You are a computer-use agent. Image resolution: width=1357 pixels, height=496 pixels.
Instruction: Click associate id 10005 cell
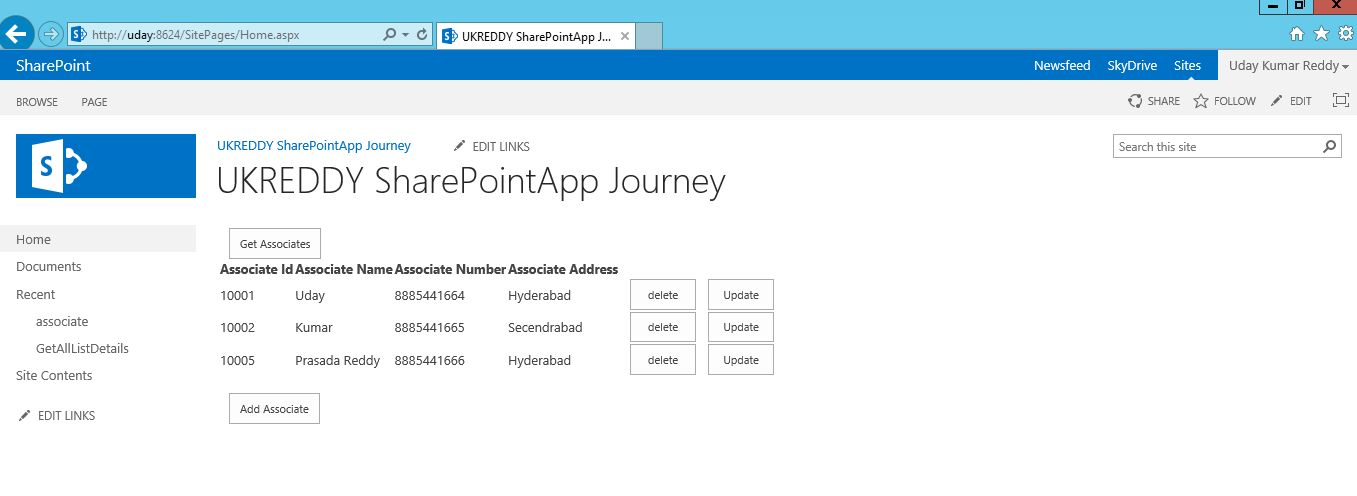point(238,361)
